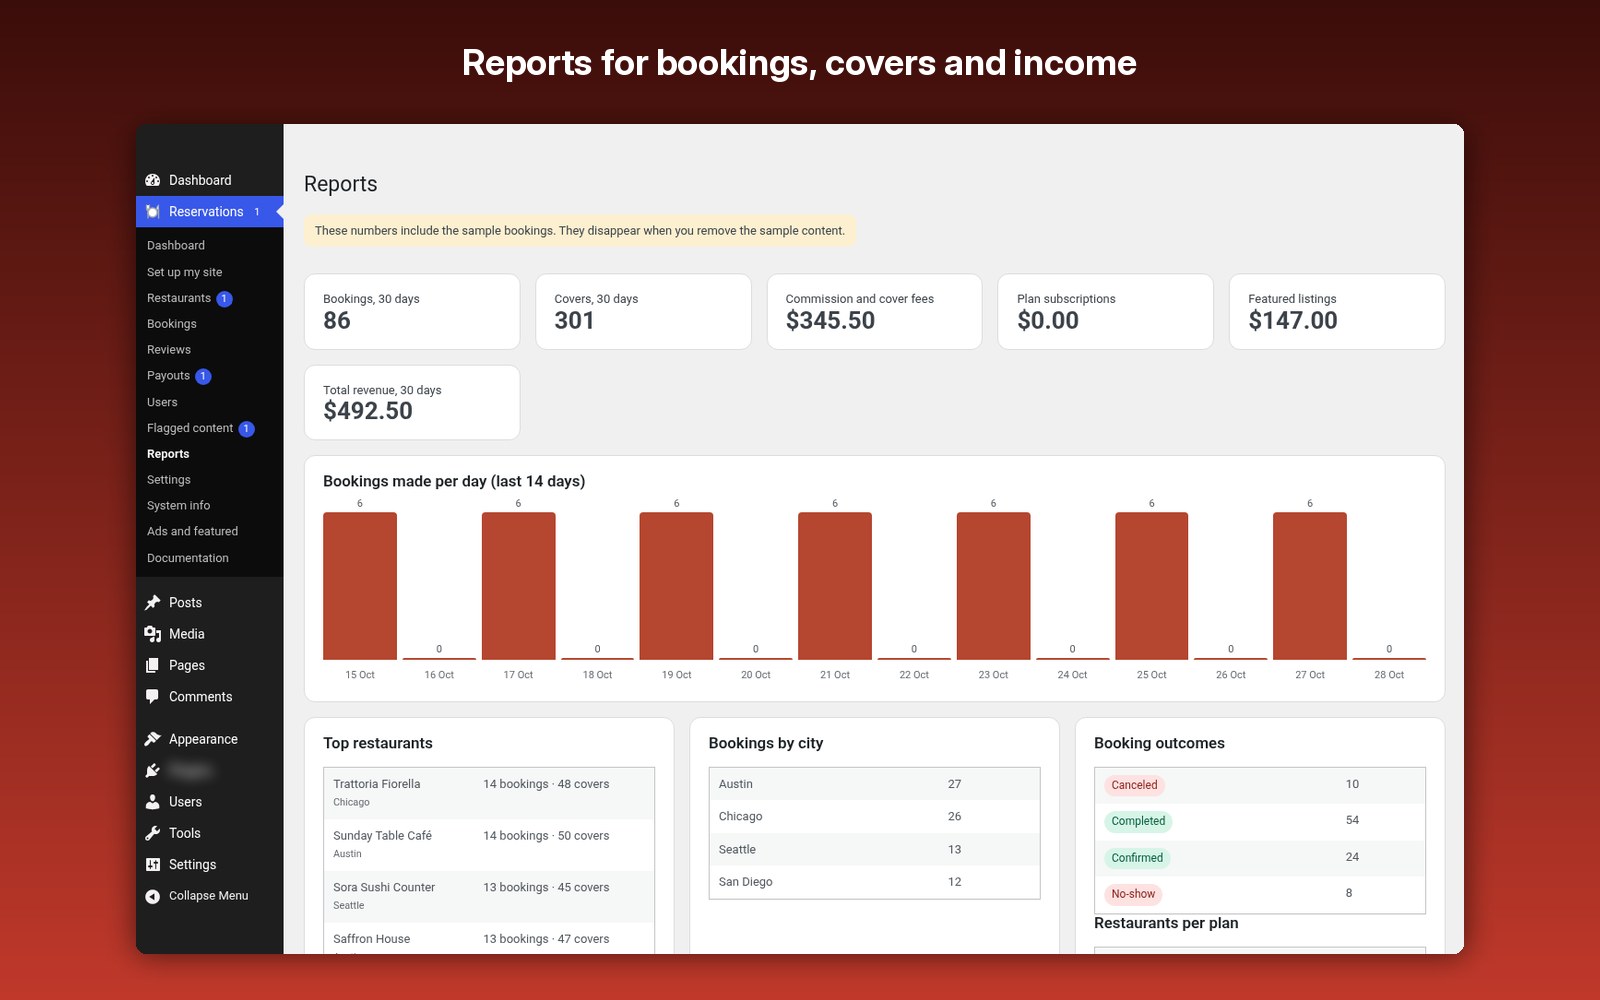Click the Sunday Table Café row
Image resolution: width=1600 pixels, height=1000 pixels.
[x=489, y=845]
